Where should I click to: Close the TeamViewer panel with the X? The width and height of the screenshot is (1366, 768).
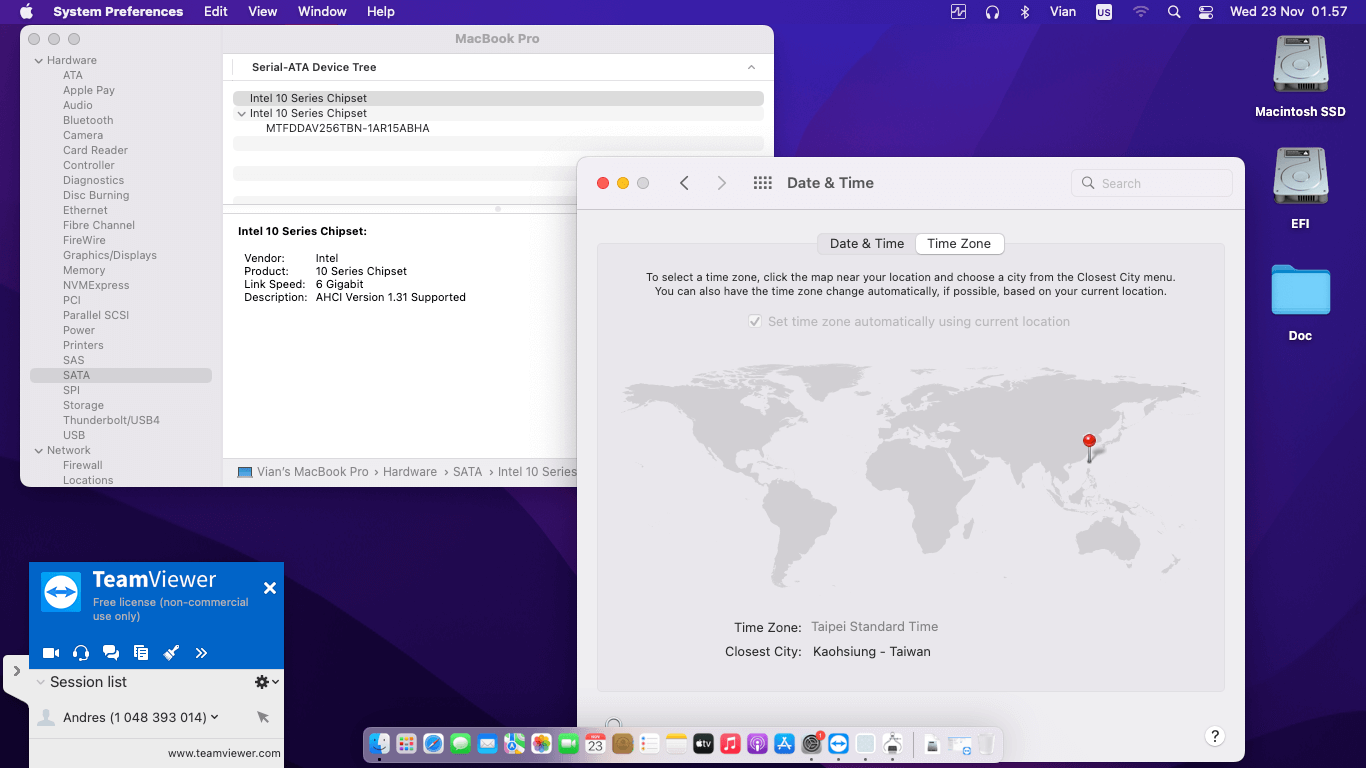[270, 588]
